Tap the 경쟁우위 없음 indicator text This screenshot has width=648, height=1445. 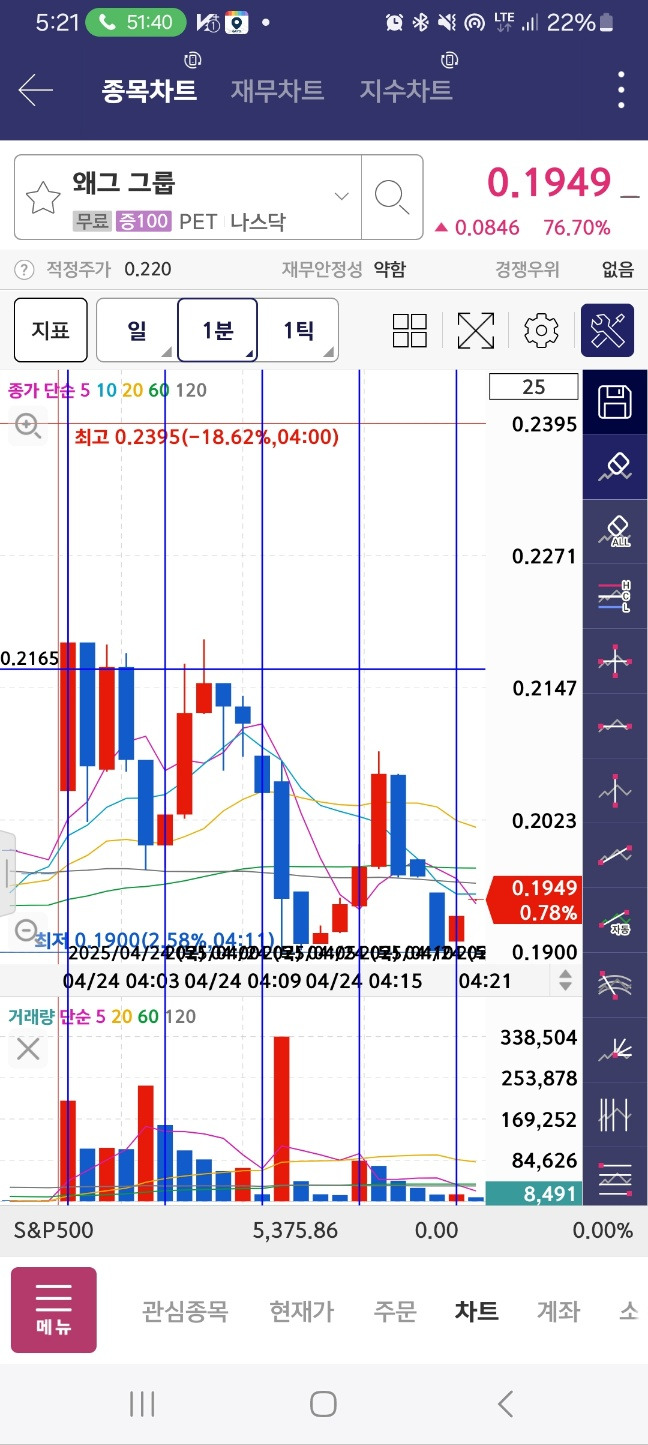point(564,269)
